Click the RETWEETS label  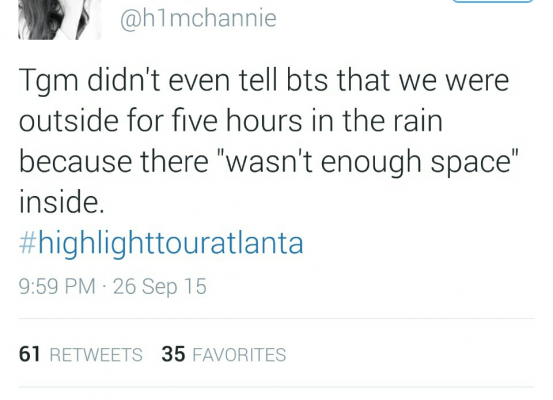(x=96, y=354)
